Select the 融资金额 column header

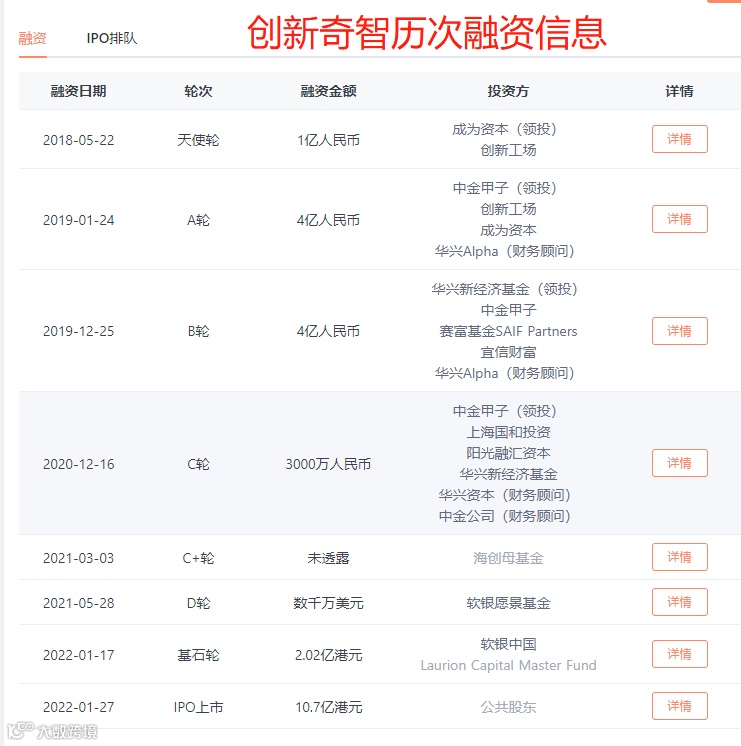click(x=328, y=91)
